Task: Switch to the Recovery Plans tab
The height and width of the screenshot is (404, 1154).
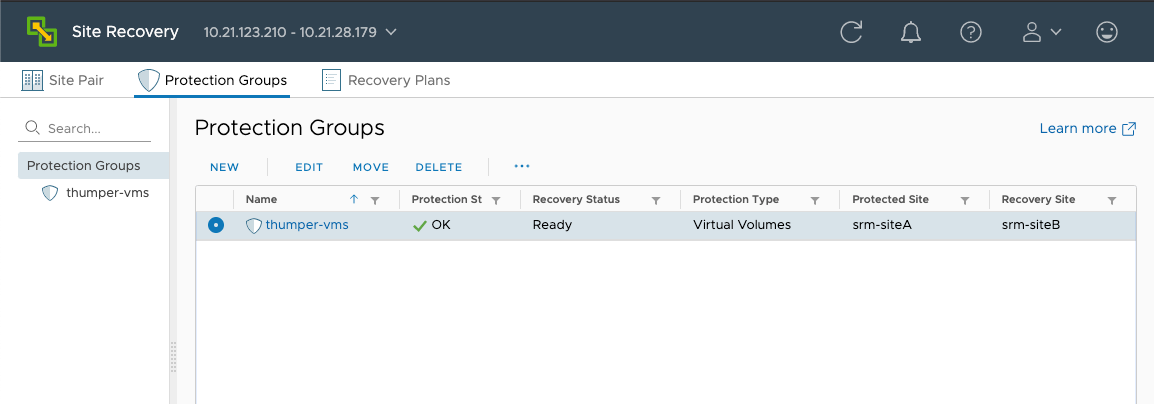Action: tap(386, 80)
